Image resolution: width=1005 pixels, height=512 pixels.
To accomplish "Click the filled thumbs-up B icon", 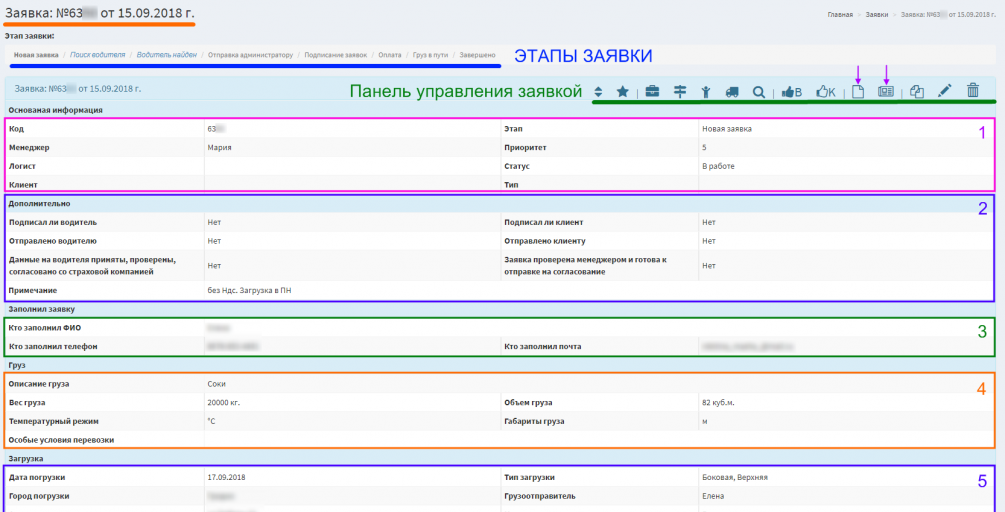I will click(x=792, y=92).
